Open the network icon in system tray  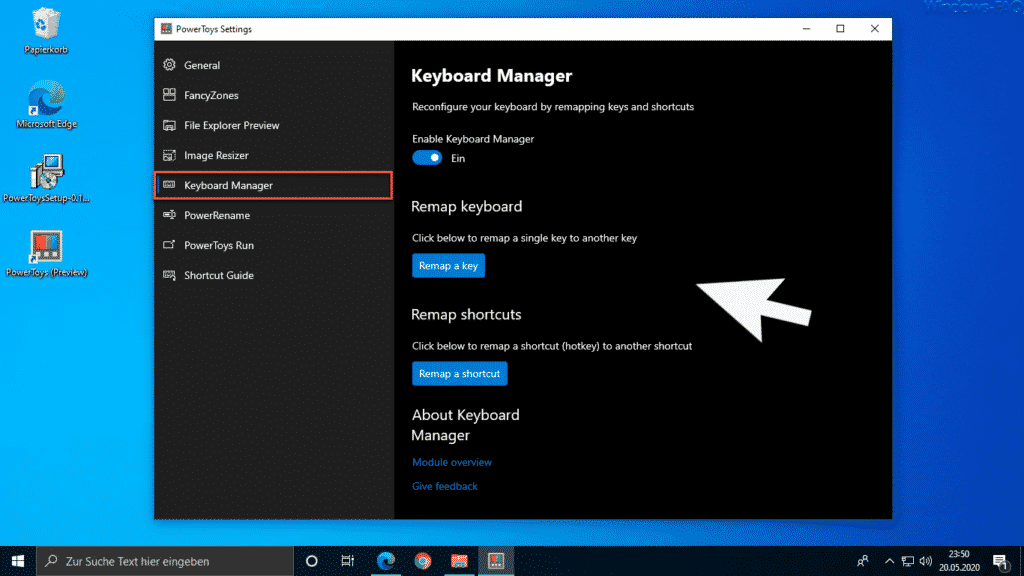point(908,561)
